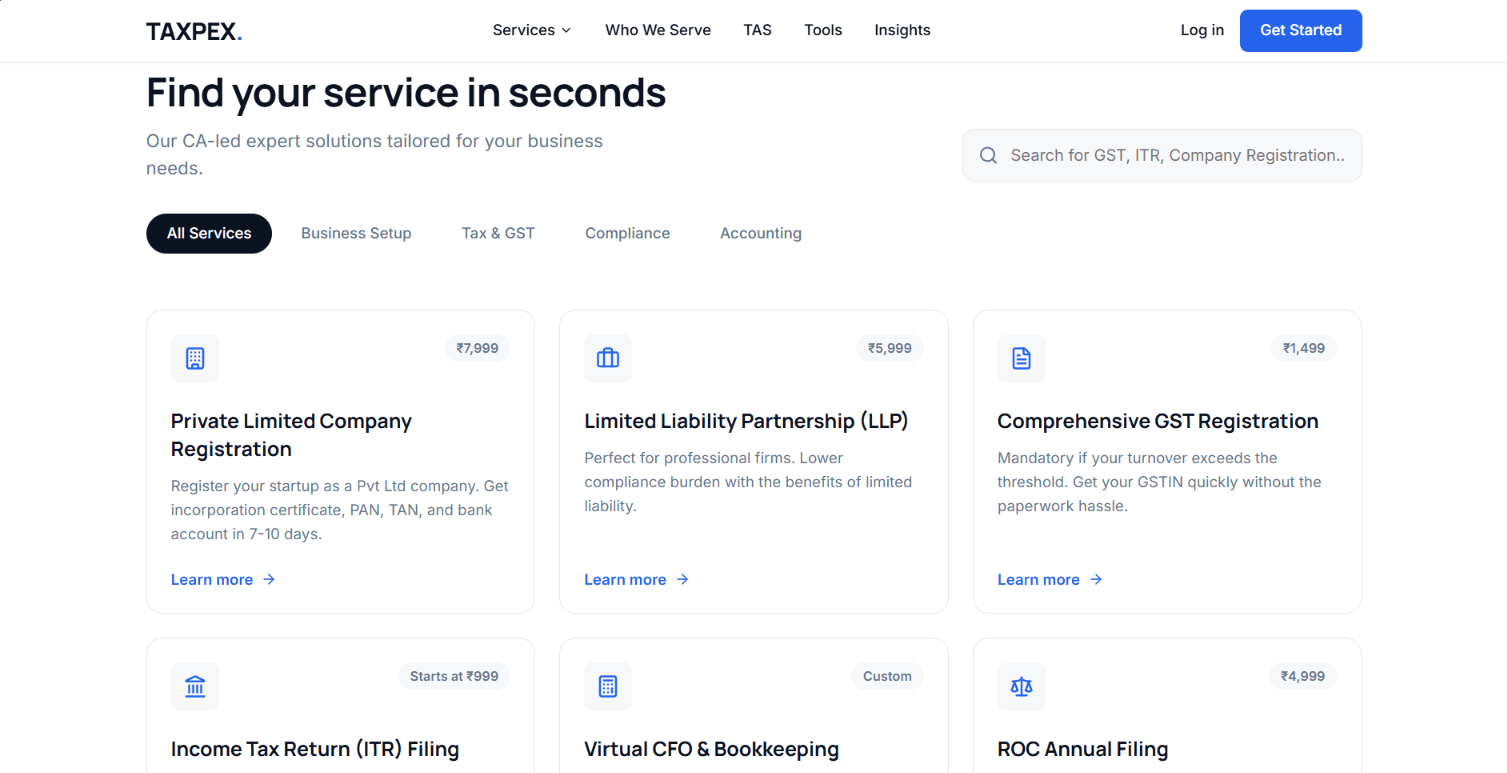Click the magnifier icon in the search box
Screen dimensions: 1507x773
(988, 155)
